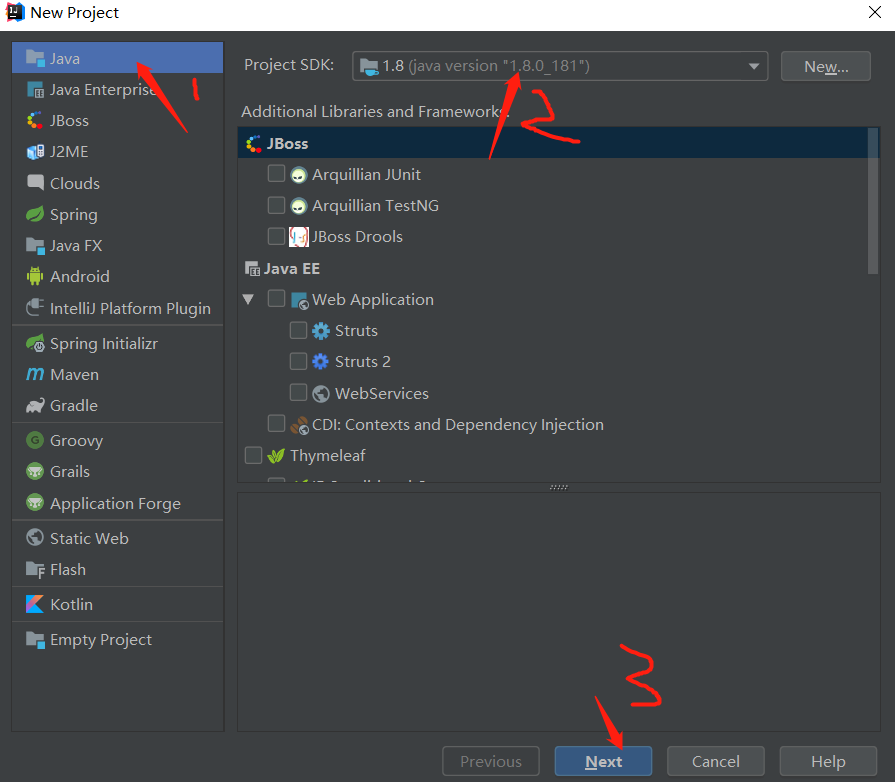Click the "1.8" SDK version text
Image resolution: width=895 pixels, height=782 pixels.
pos(393,66)
